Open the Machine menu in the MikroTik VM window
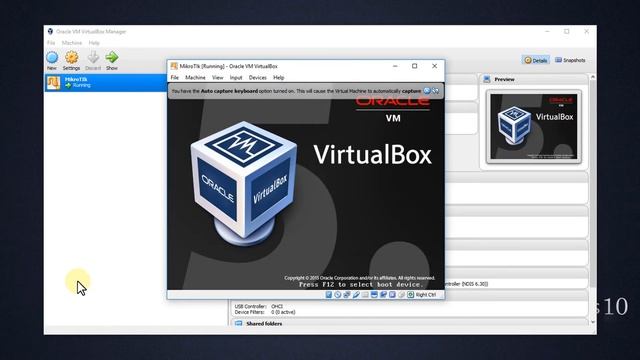 point(196,78)
